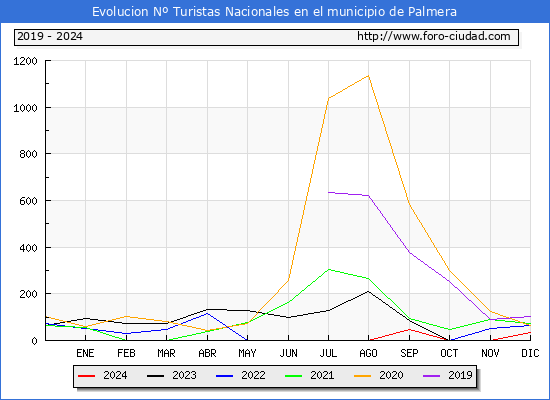Click the http://www.foro-ciudad.com URL text
The height and width of the screenshot is (400, 550).
[x=434, y=36]
